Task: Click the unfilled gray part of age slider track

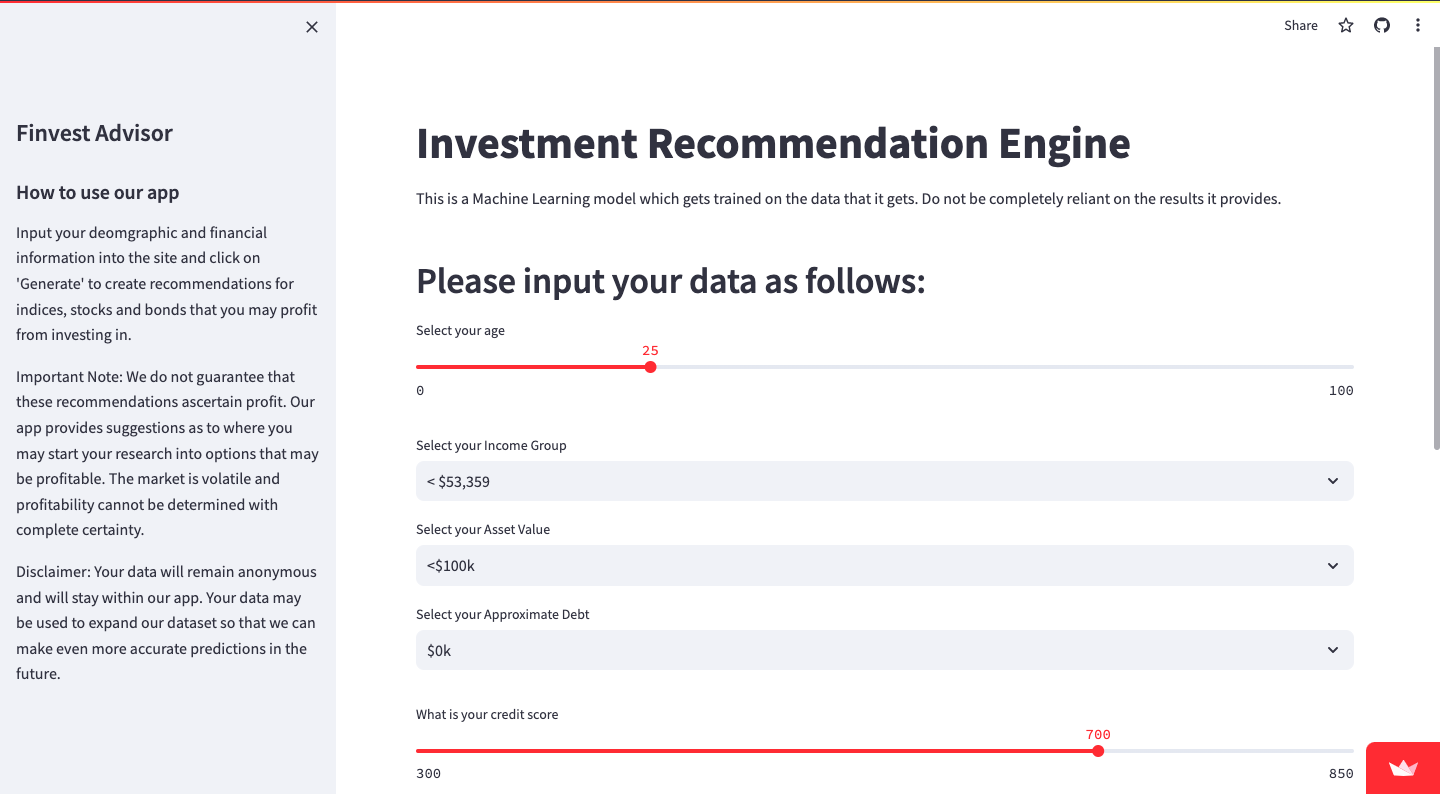Action: tap(1000, 367)
